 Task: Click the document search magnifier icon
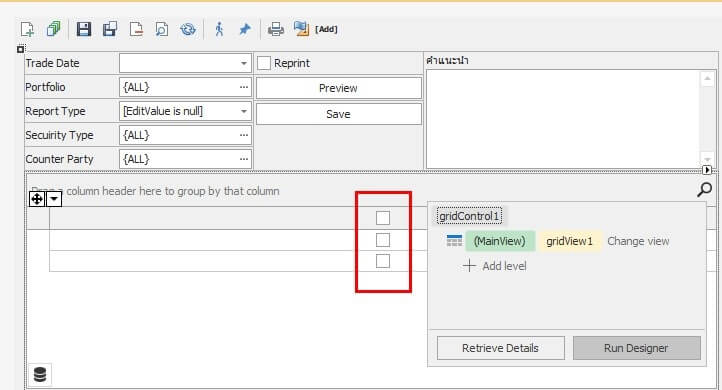point(162,29)
